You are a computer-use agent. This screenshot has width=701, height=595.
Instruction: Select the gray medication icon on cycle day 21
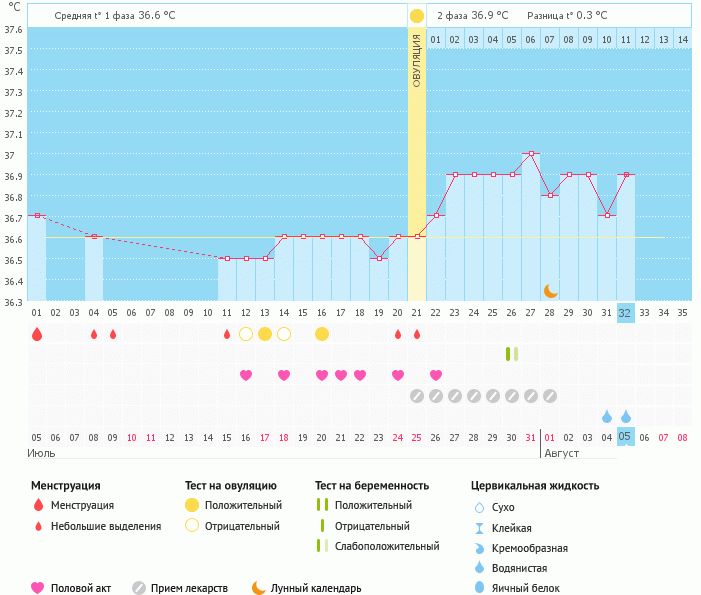coord(417,396)
